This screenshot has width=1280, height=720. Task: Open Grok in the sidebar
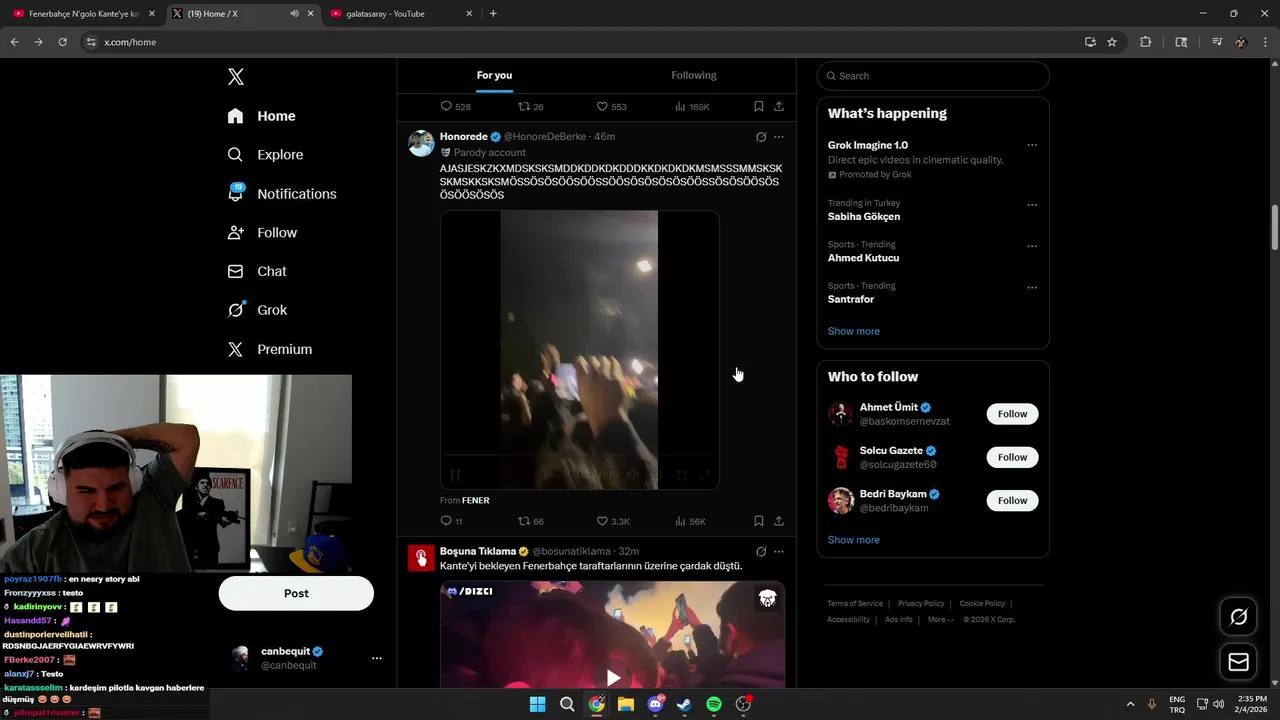[x=257, y=310]
